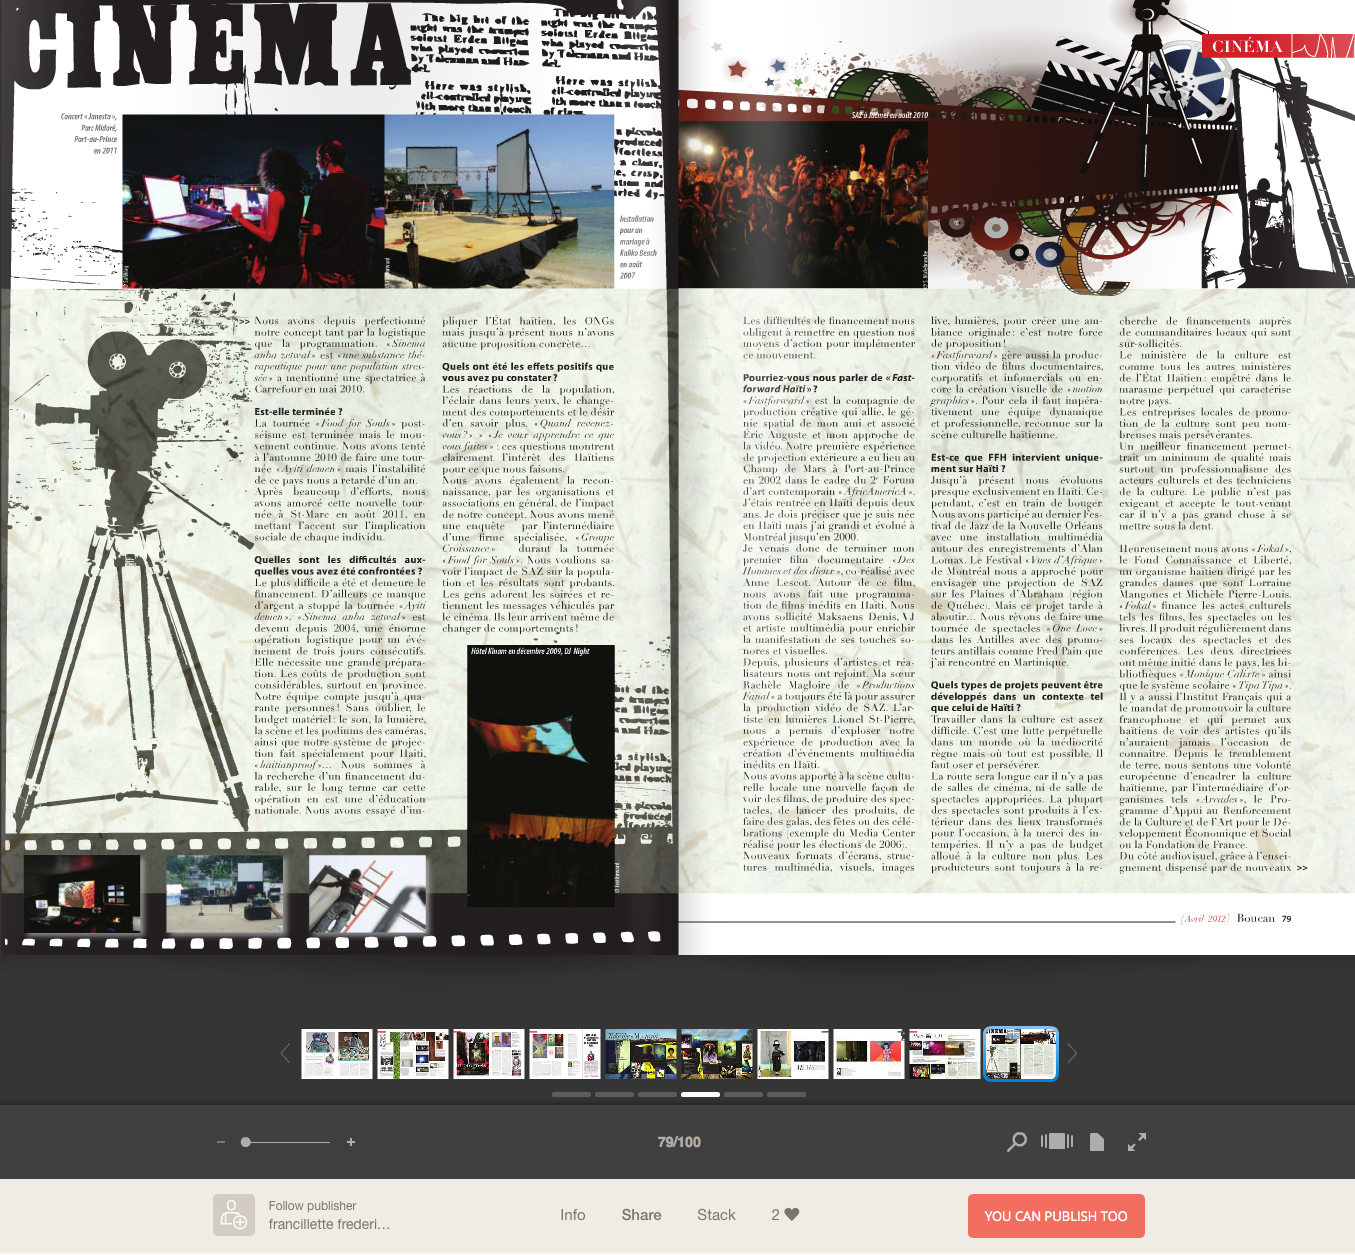
Task: Open the Info tab
Action: pyautogui.click(x=572, y=1214)
